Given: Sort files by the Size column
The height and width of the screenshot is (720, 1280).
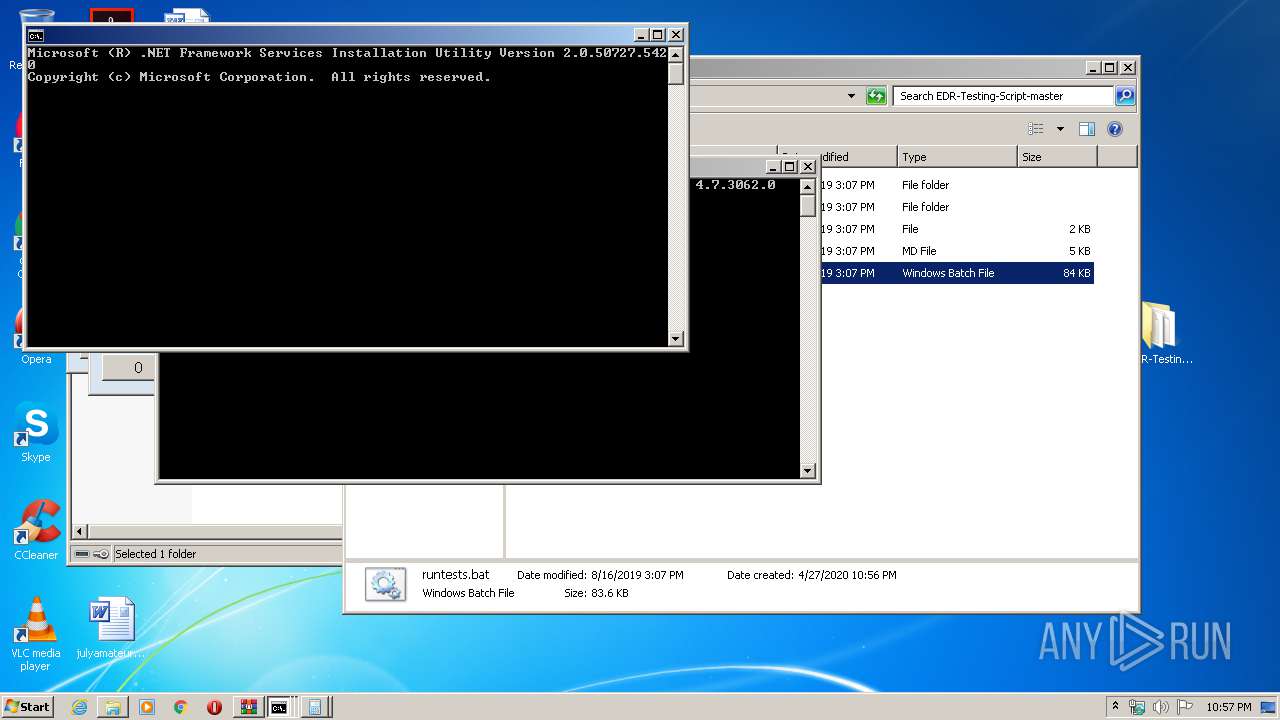Looking at the screenshot, I should coord(1057,157).
